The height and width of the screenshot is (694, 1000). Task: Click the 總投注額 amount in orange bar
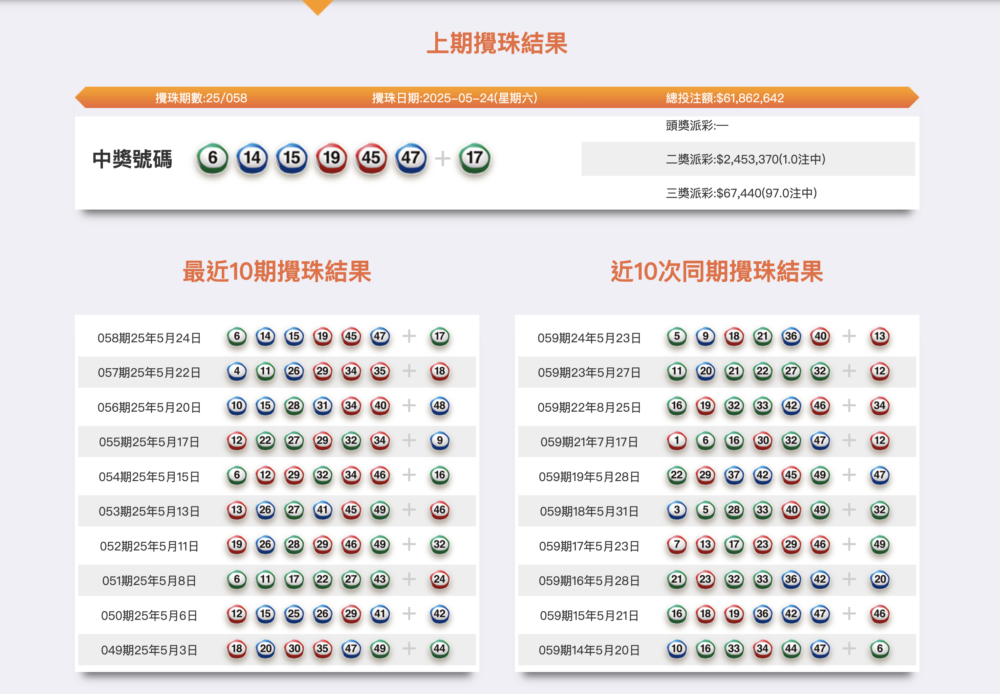pyautogui.click(x=725, y=98)
